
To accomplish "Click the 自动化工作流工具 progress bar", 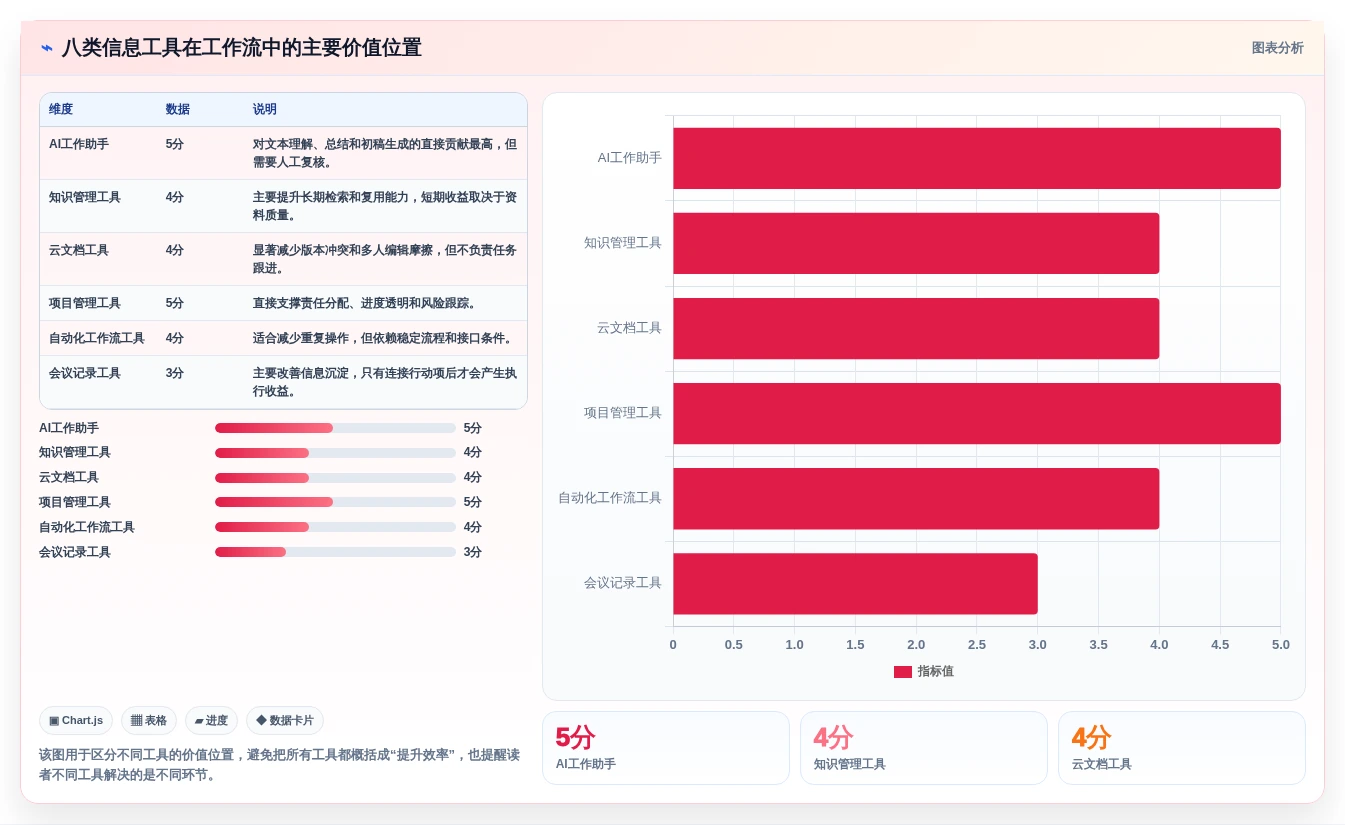I will [335, 527].
